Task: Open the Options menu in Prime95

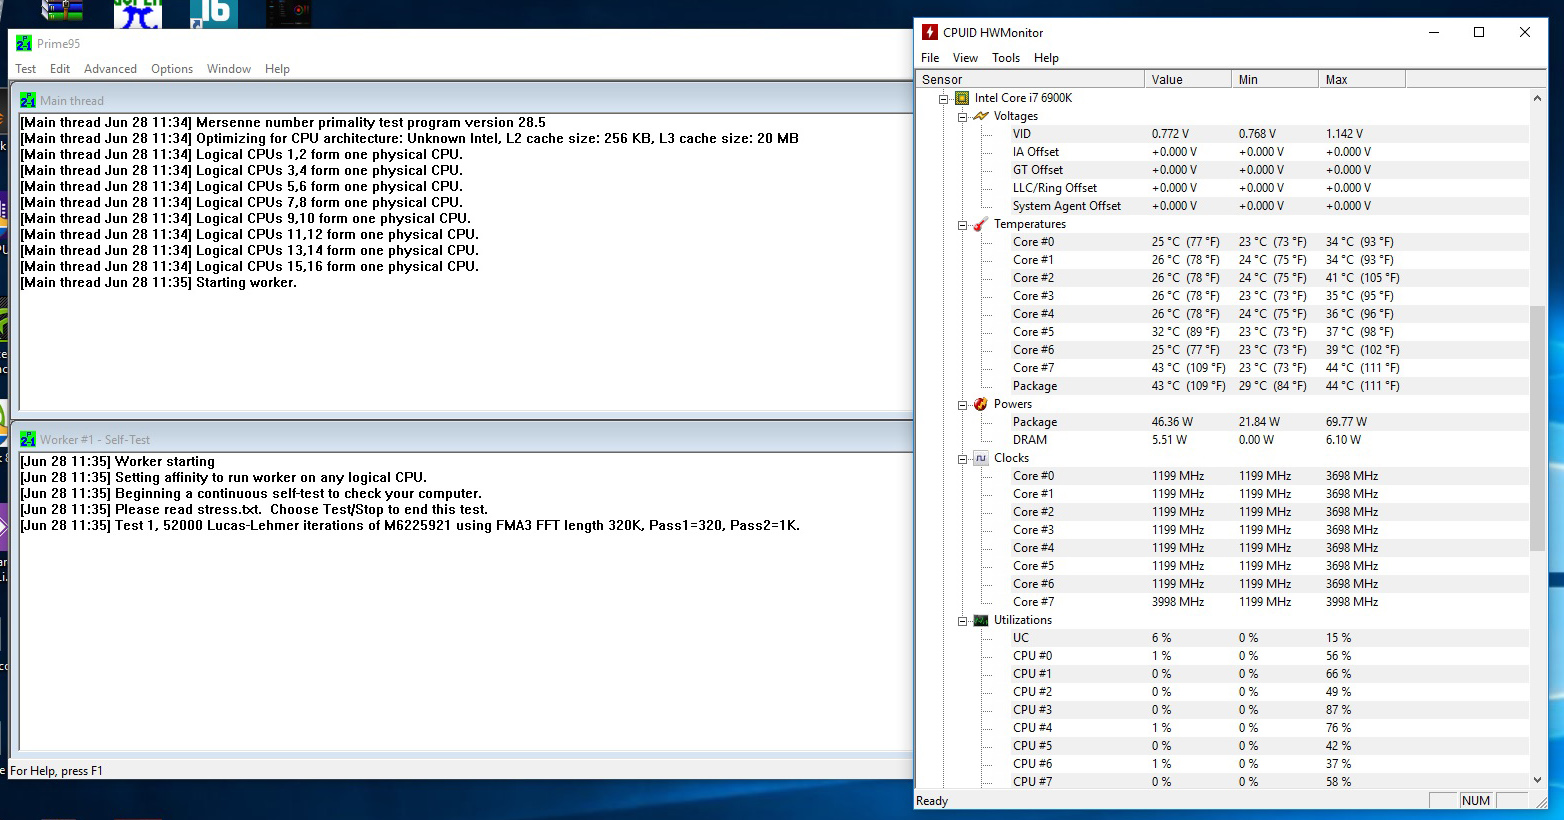Action: (x=172, y=69)
